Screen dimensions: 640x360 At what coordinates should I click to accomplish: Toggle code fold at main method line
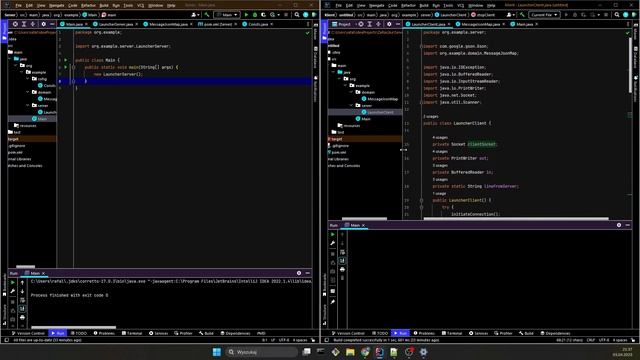[73, 67]
